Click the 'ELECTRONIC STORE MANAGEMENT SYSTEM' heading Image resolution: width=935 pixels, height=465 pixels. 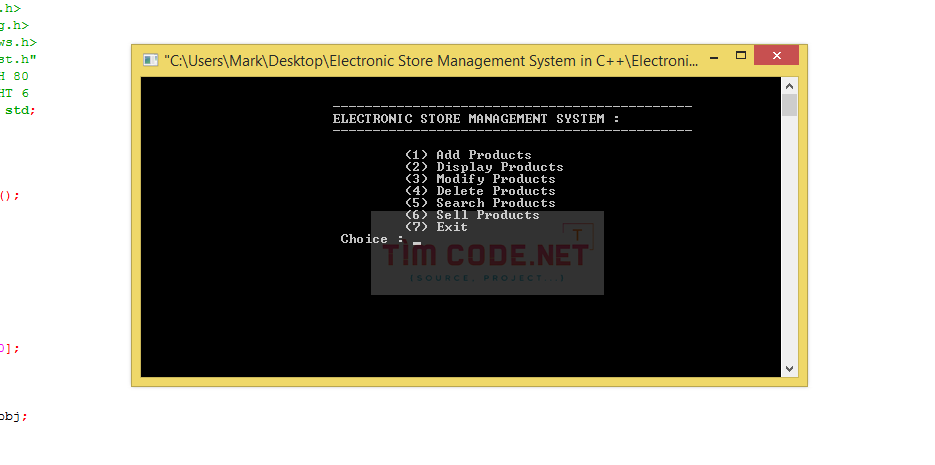click(476, 119)
